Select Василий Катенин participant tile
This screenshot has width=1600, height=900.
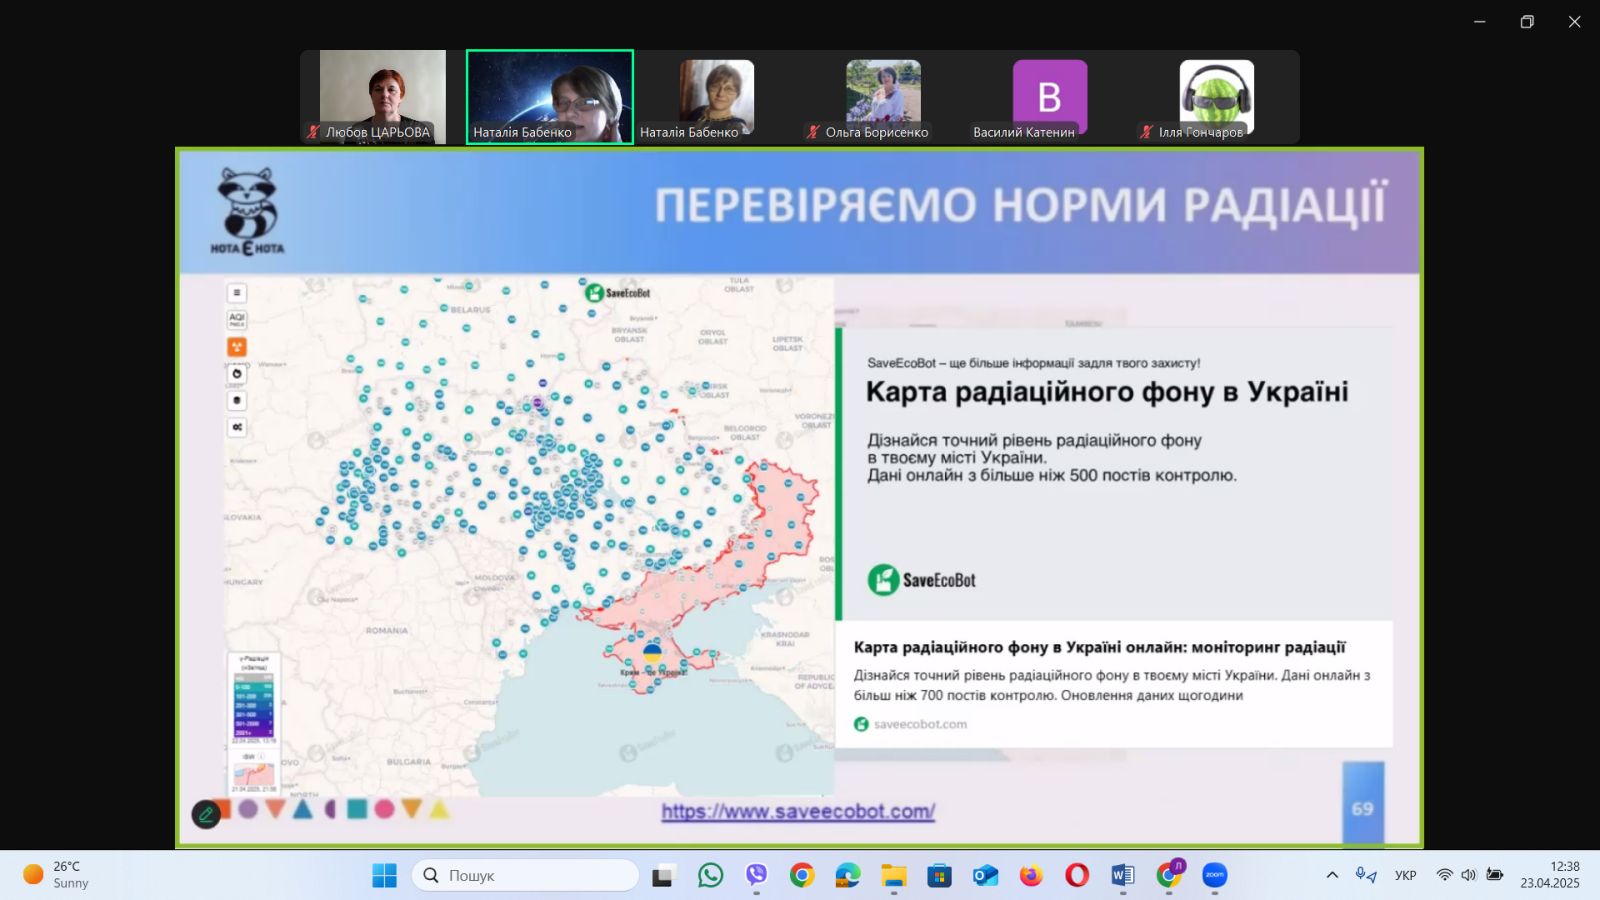(x=1049, y=96)
